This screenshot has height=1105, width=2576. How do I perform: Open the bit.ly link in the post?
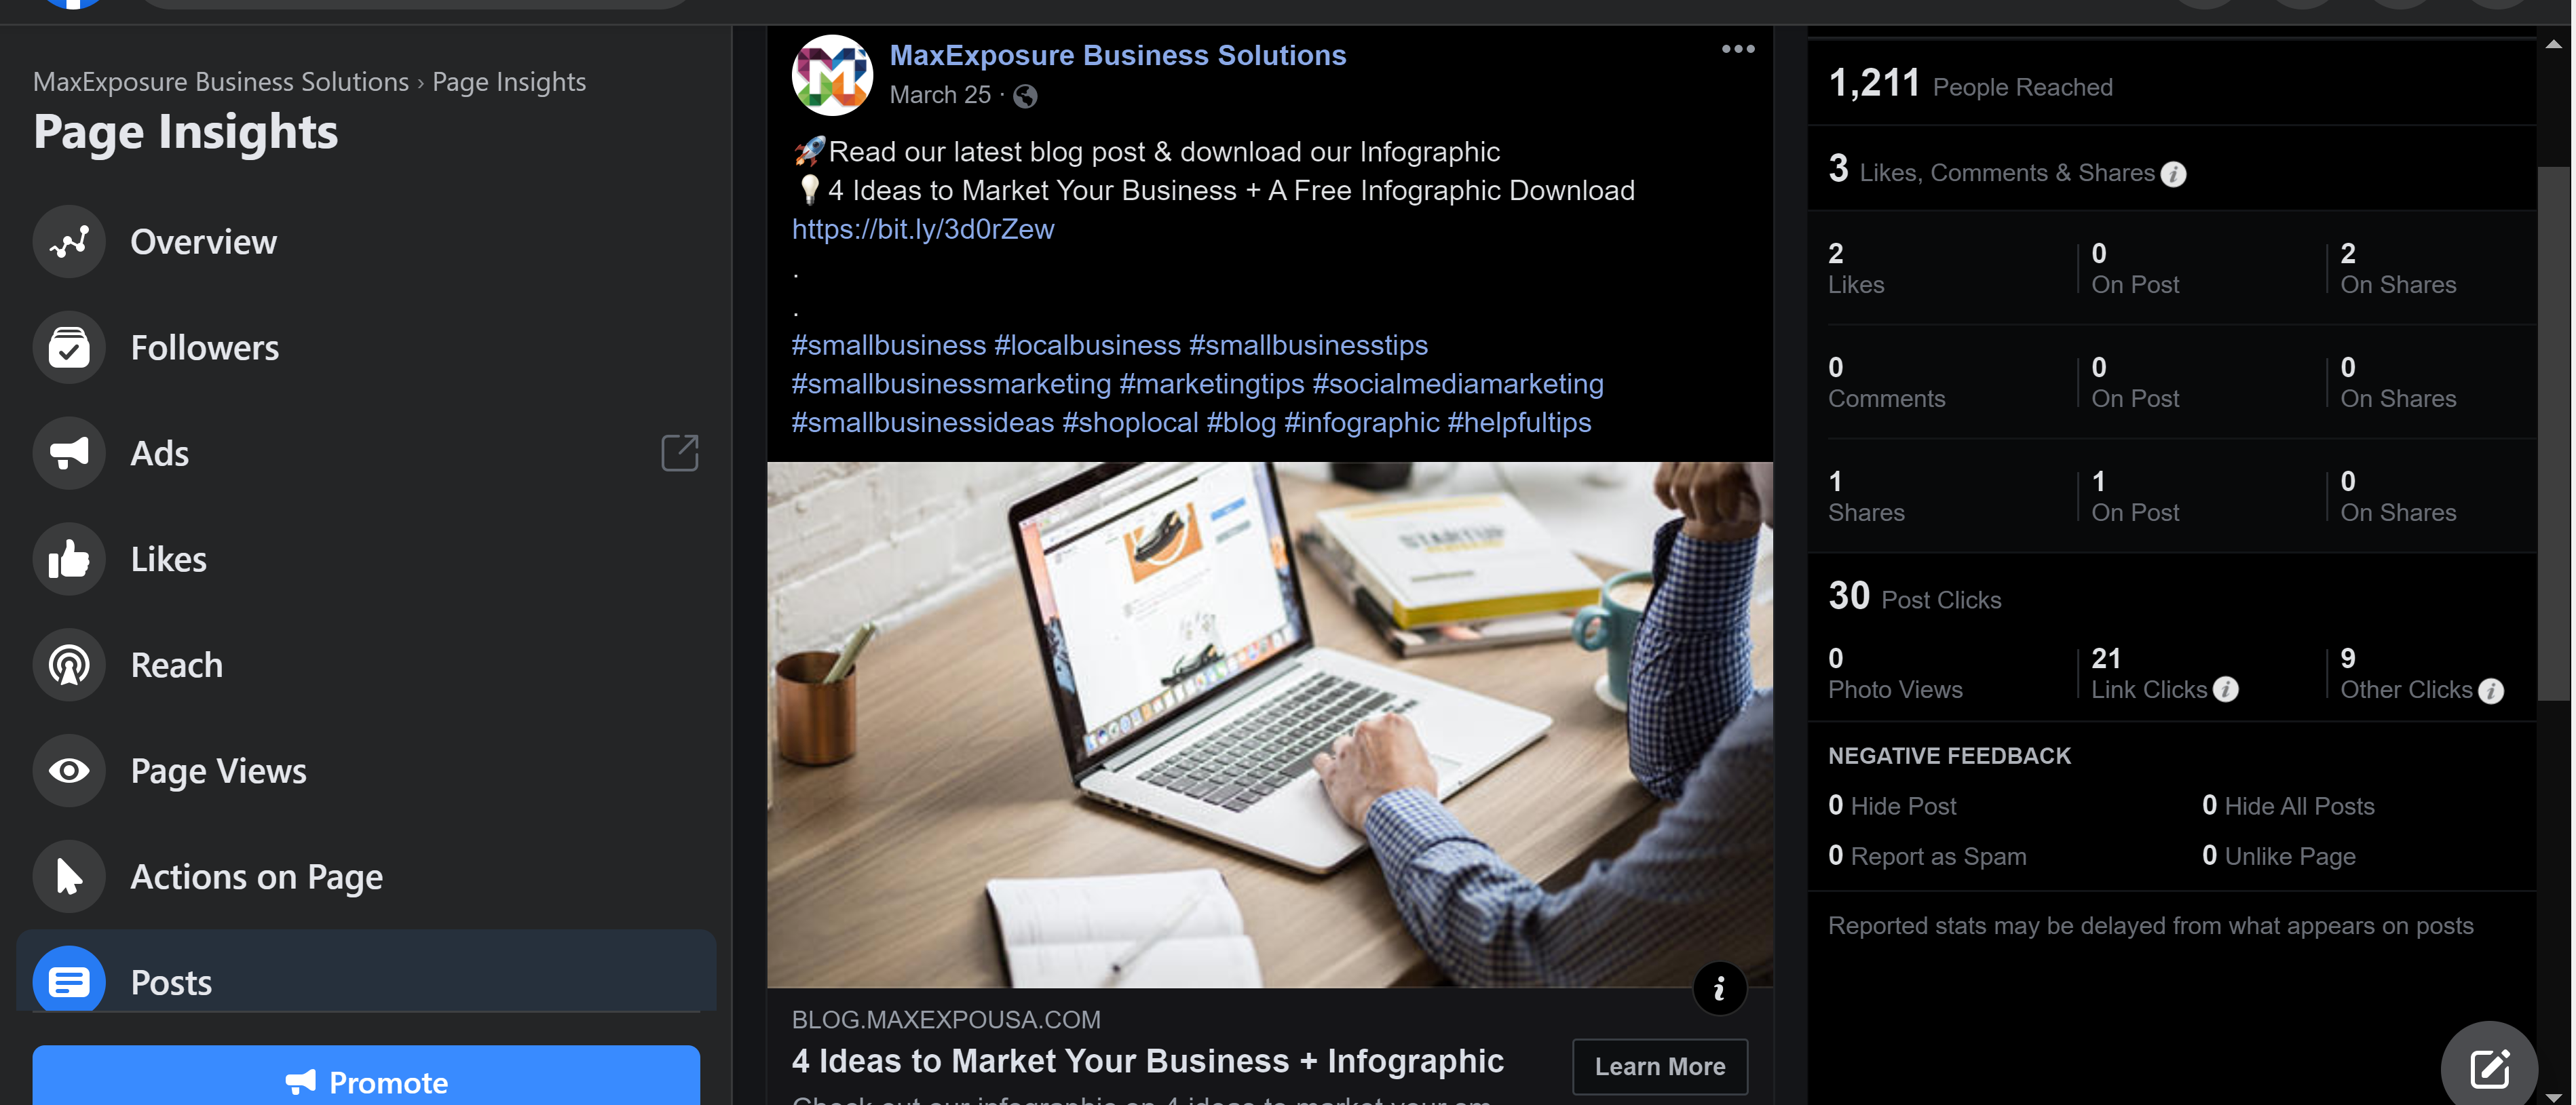pos(923,229)
